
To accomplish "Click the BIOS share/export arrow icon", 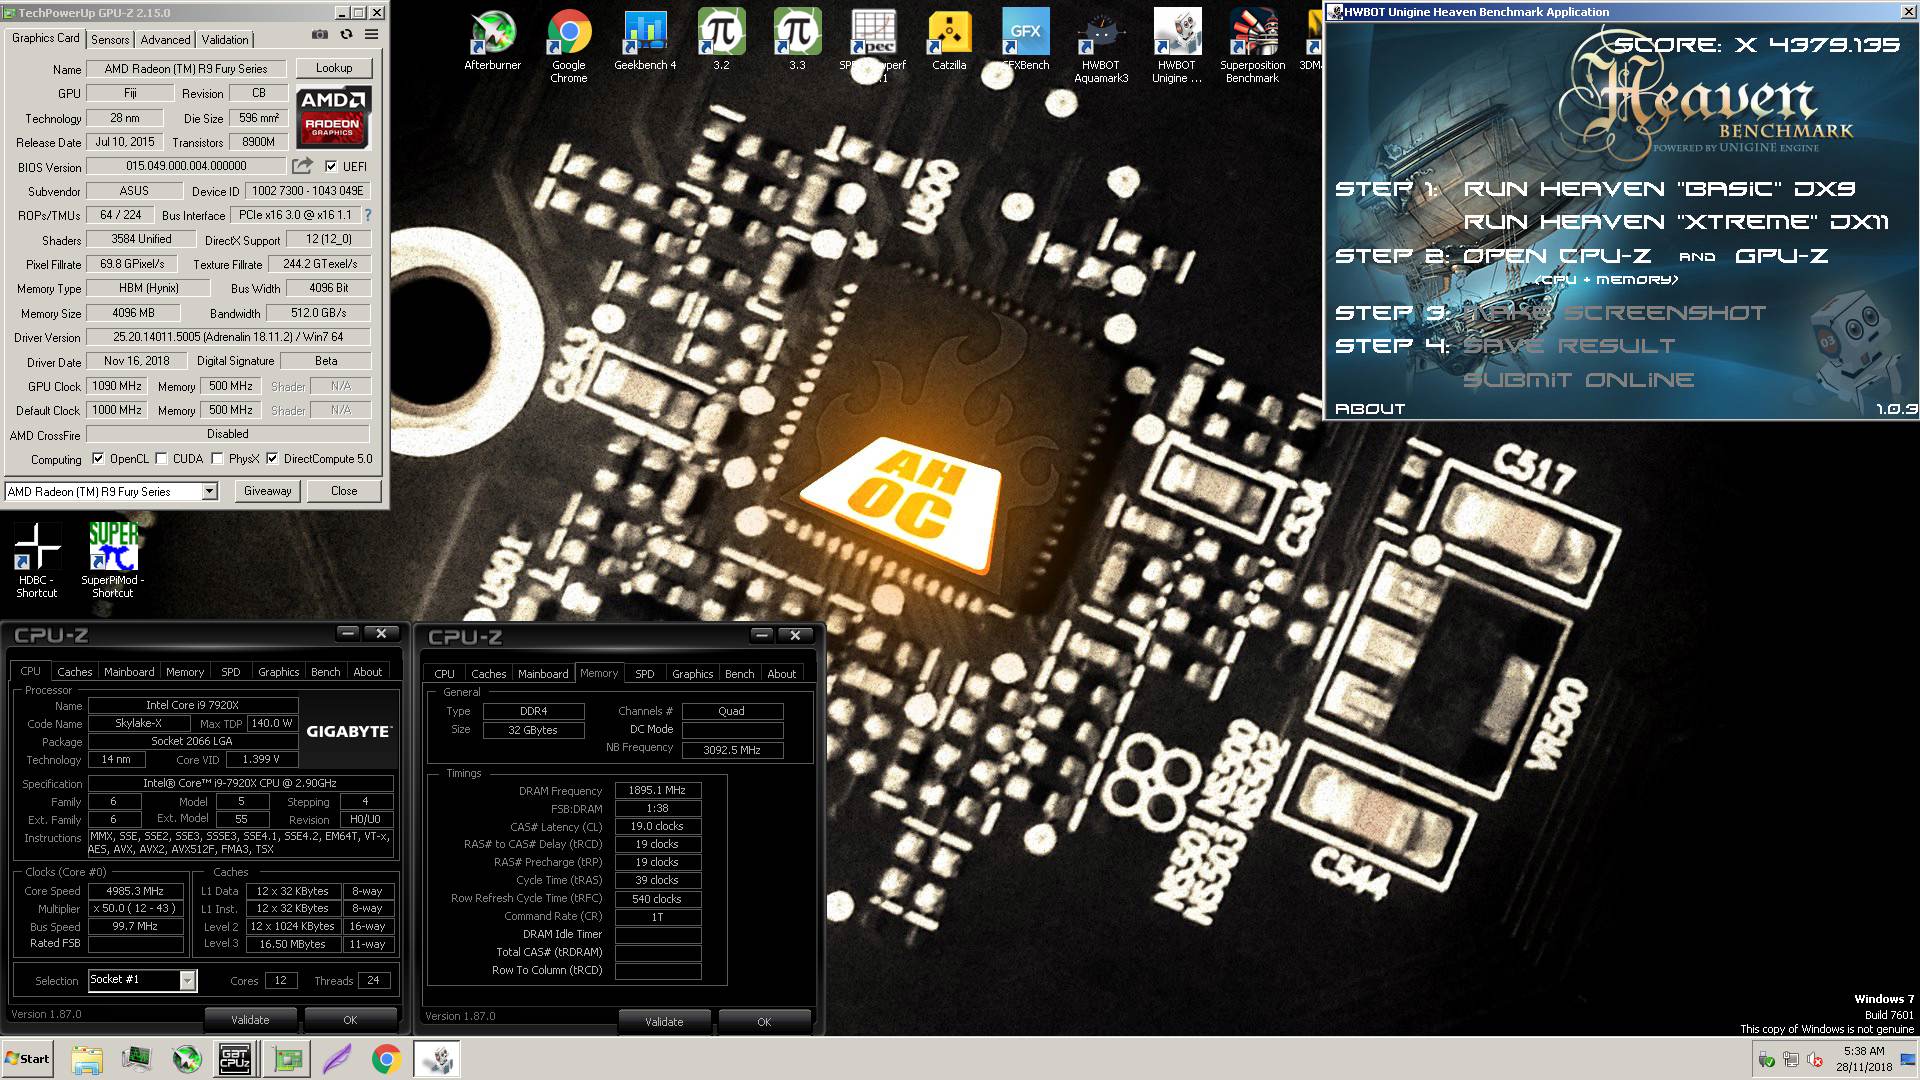I will (x=302, y=166).
